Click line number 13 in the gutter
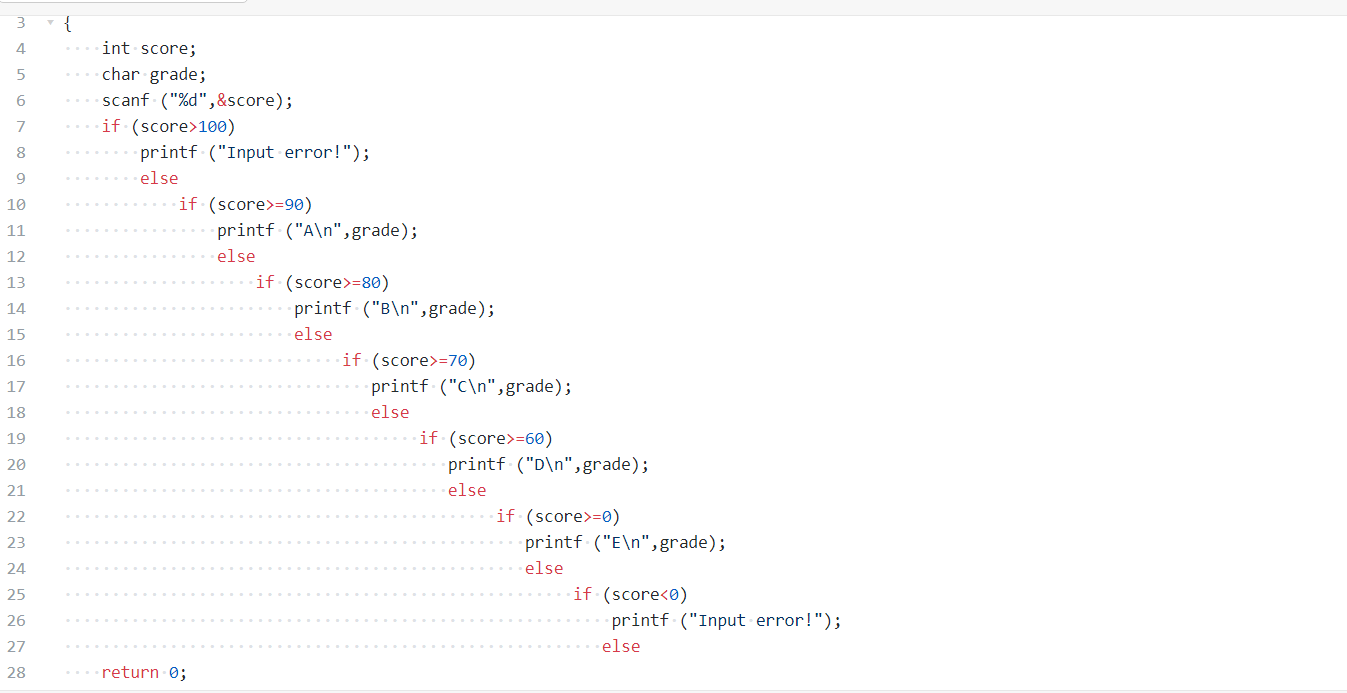This screenshot has width=1347, height=693. coord(16,282)
